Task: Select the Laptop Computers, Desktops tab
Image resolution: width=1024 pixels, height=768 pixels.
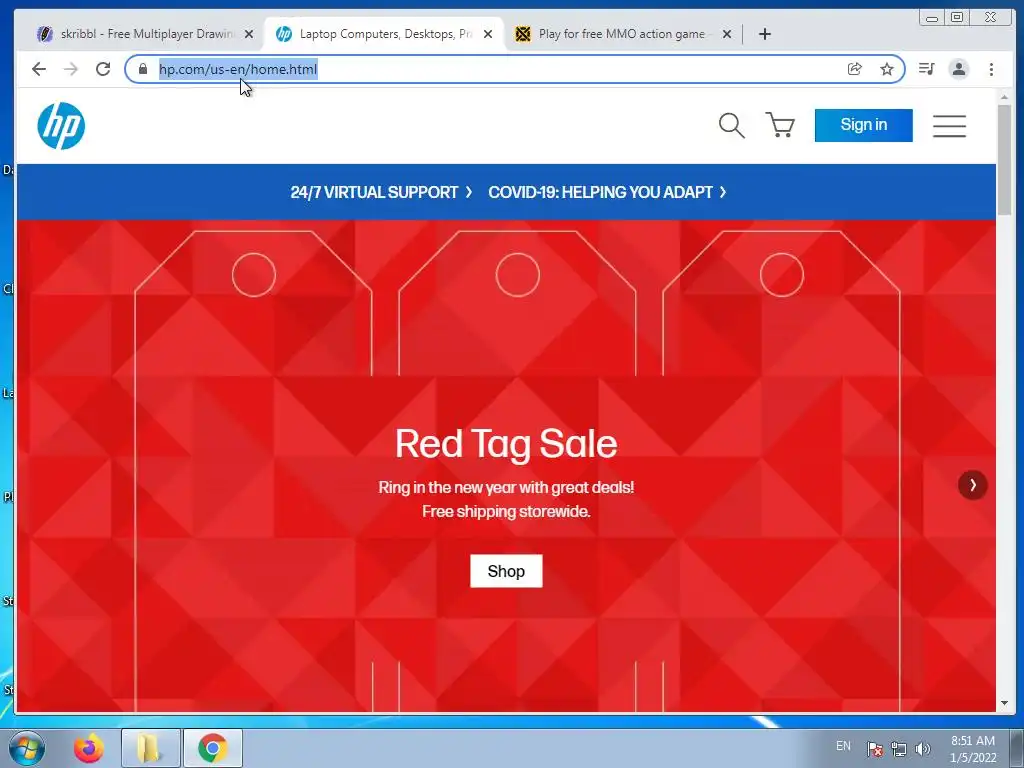Action: (x=383, y=34)
